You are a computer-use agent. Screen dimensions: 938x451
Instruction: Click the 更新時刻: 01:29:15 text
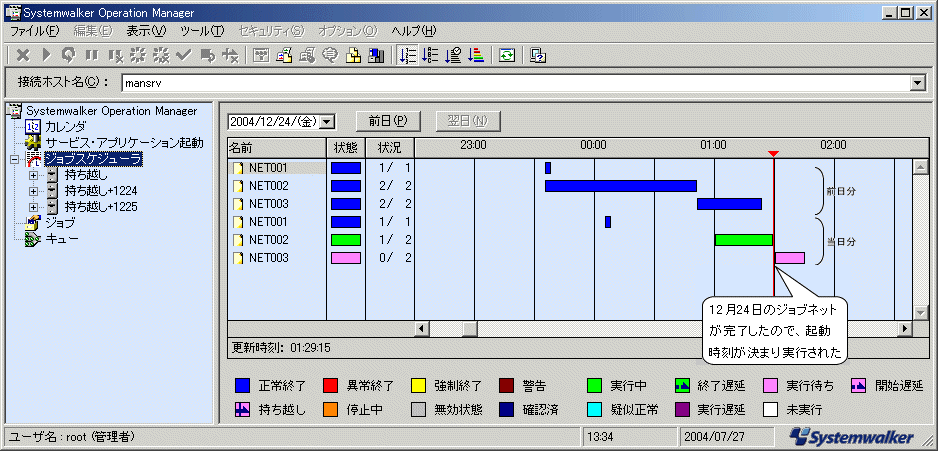point(281,347)
